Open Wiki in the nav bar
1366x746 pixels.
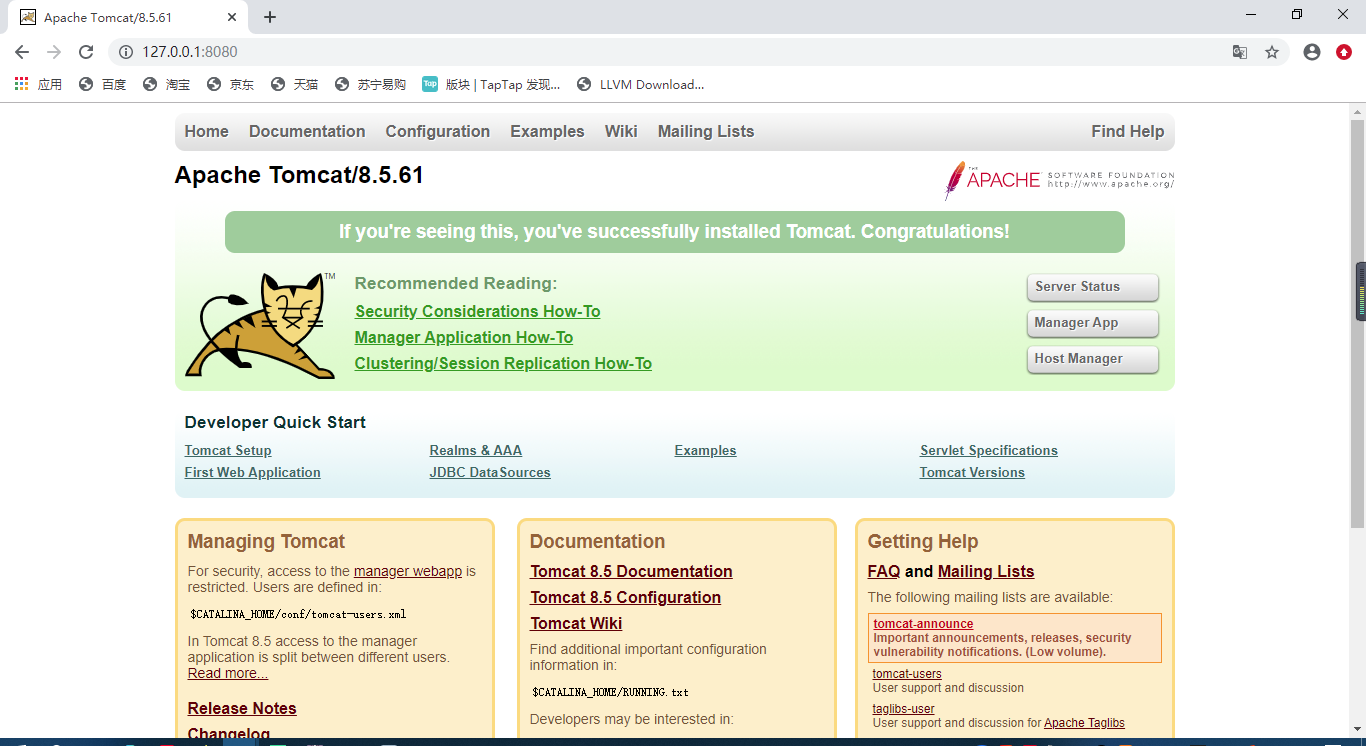pos(621,132)
